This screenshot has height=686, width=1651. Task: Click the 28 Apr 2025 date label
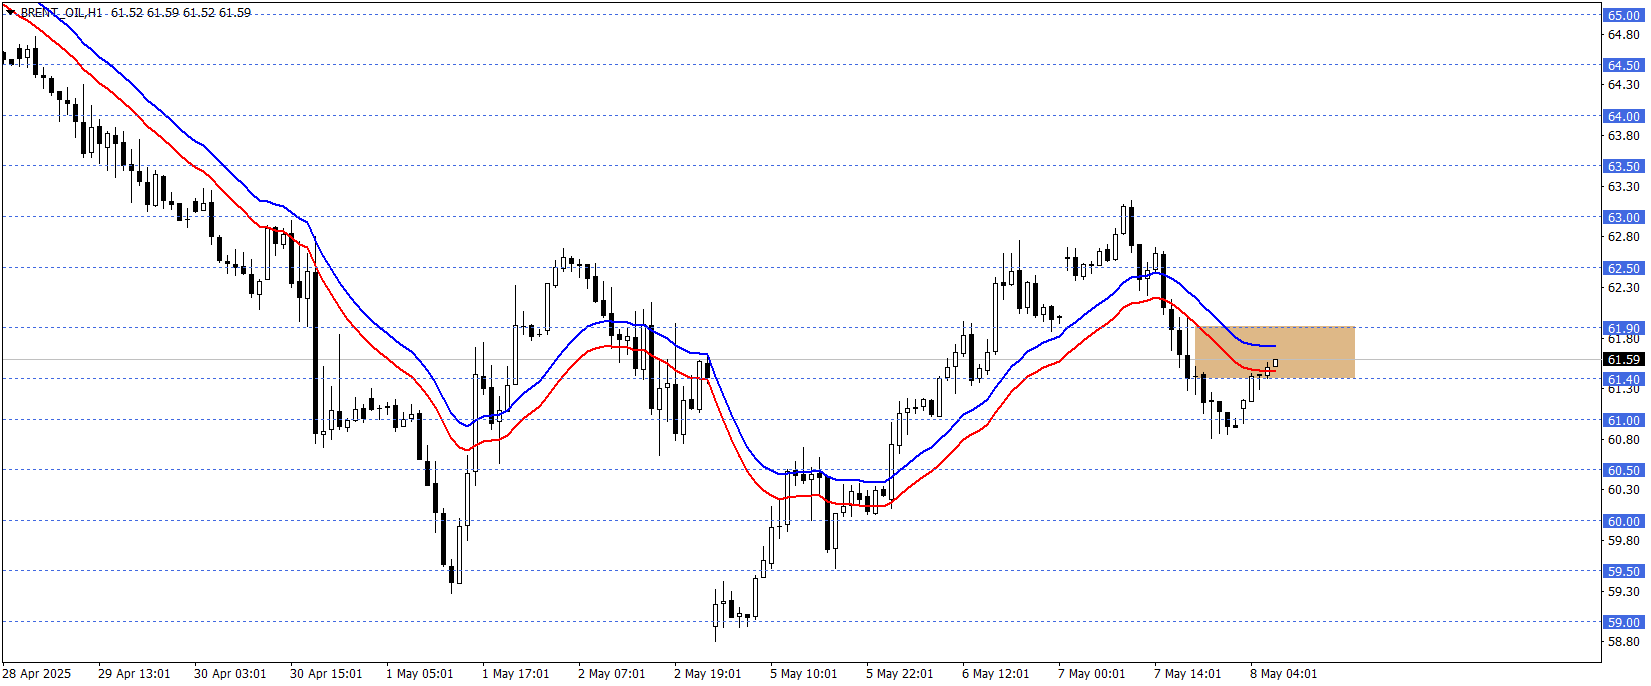pos(37,673)
